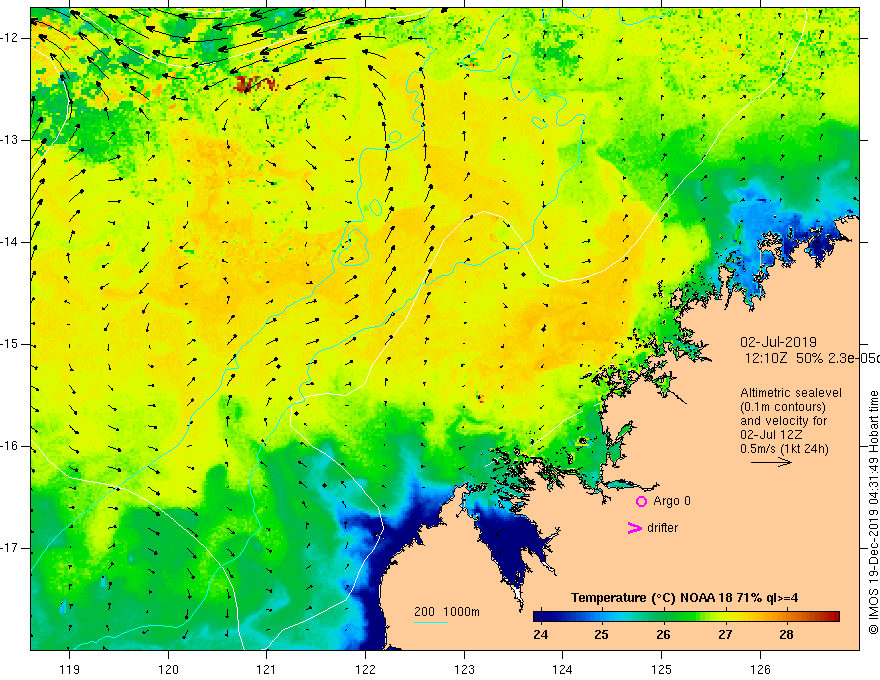
Task: Click the 'Argo 0' label
Action: point(672,501)
